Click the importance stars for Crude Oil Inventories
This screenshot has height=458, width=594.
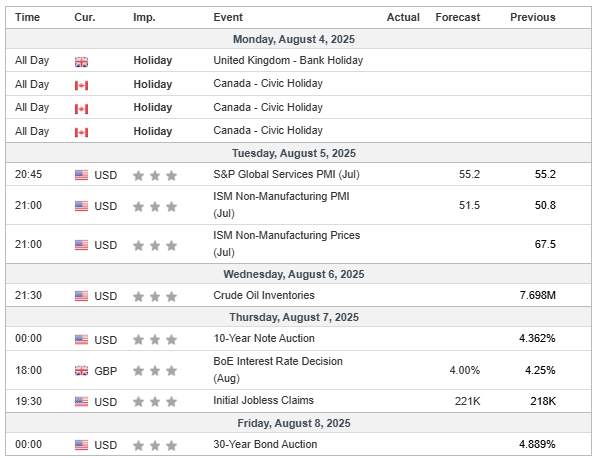click(x=155, y=296)
